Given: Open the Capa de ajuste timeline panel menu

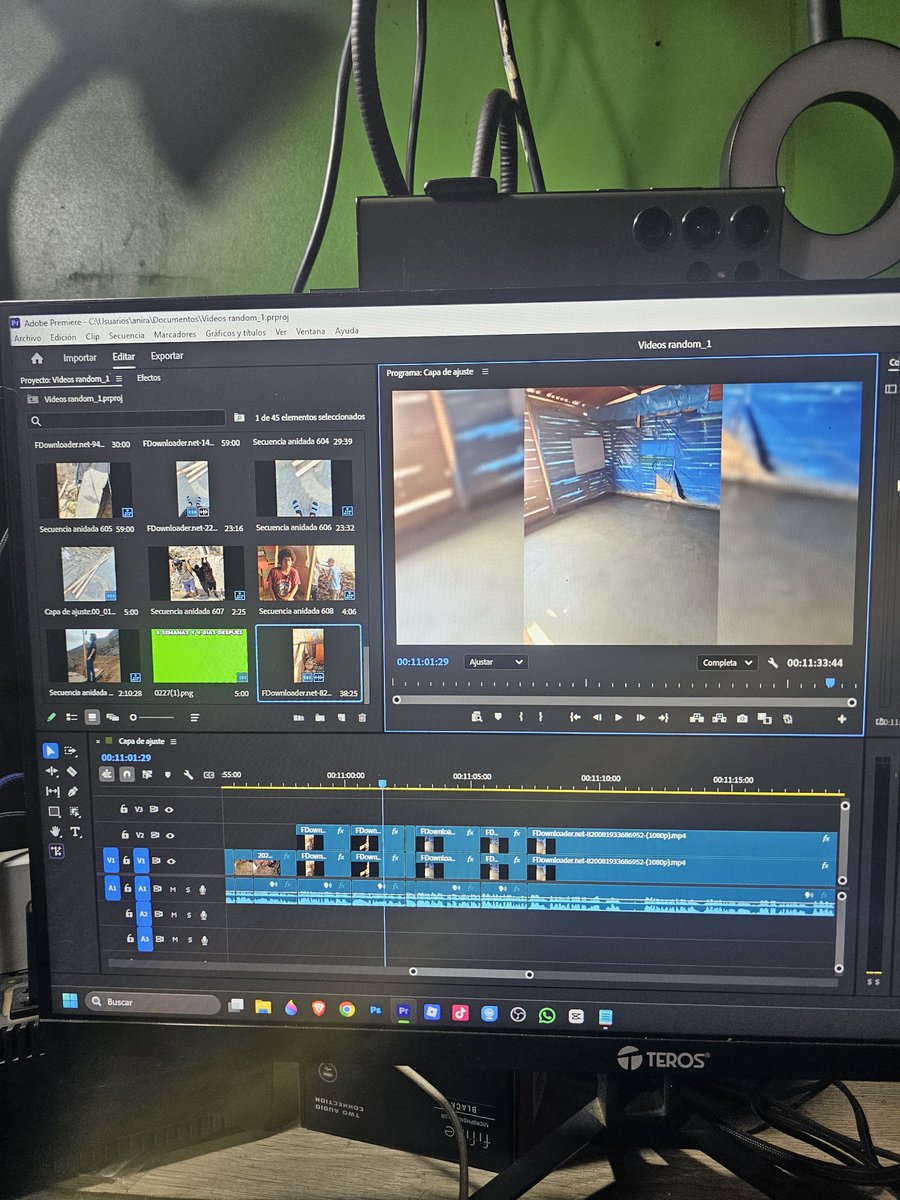Looking at the screenshot, I should pyautogui.click(x=173, y=741).
